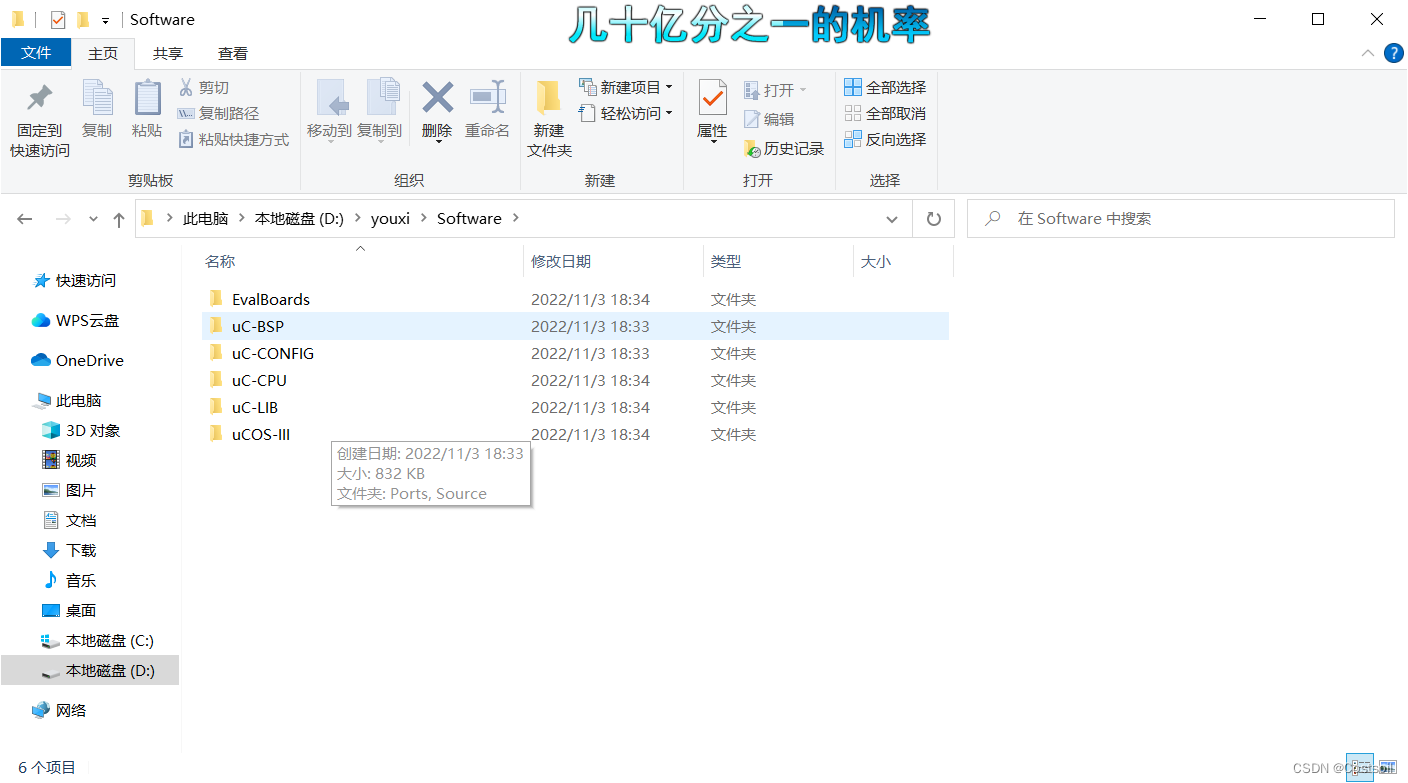Select the EvalBoards folder
Image resolution: width=1408 pixels, height=783 pixels.
271,299
